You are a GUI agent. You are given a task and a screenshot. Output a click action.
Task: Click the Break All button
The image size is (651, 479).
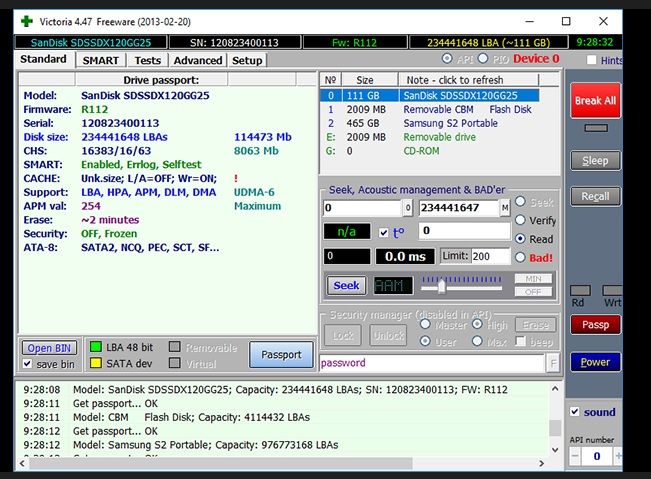595,100
